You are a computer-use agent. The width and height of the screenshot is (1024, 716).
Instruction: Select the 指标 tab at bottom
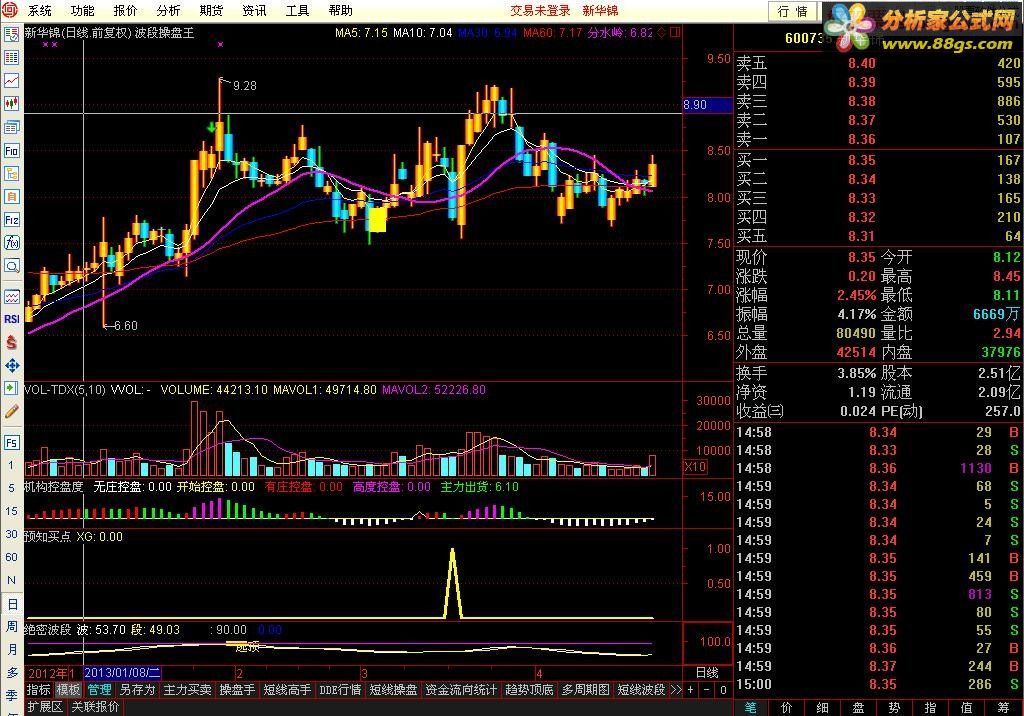click(39, 690)
